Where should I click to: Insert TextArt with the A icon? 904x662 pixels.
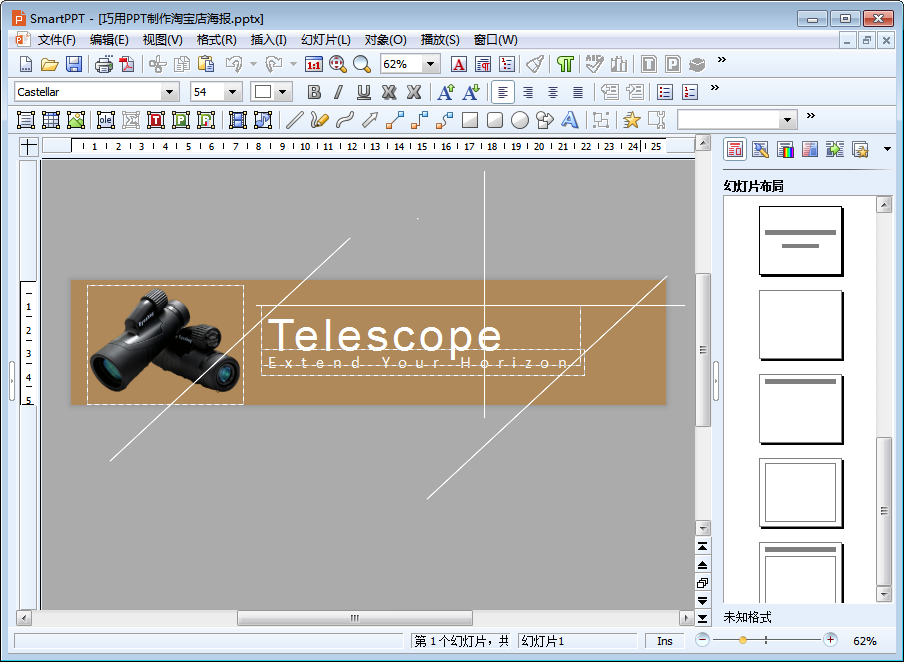[x=570, y=120]
